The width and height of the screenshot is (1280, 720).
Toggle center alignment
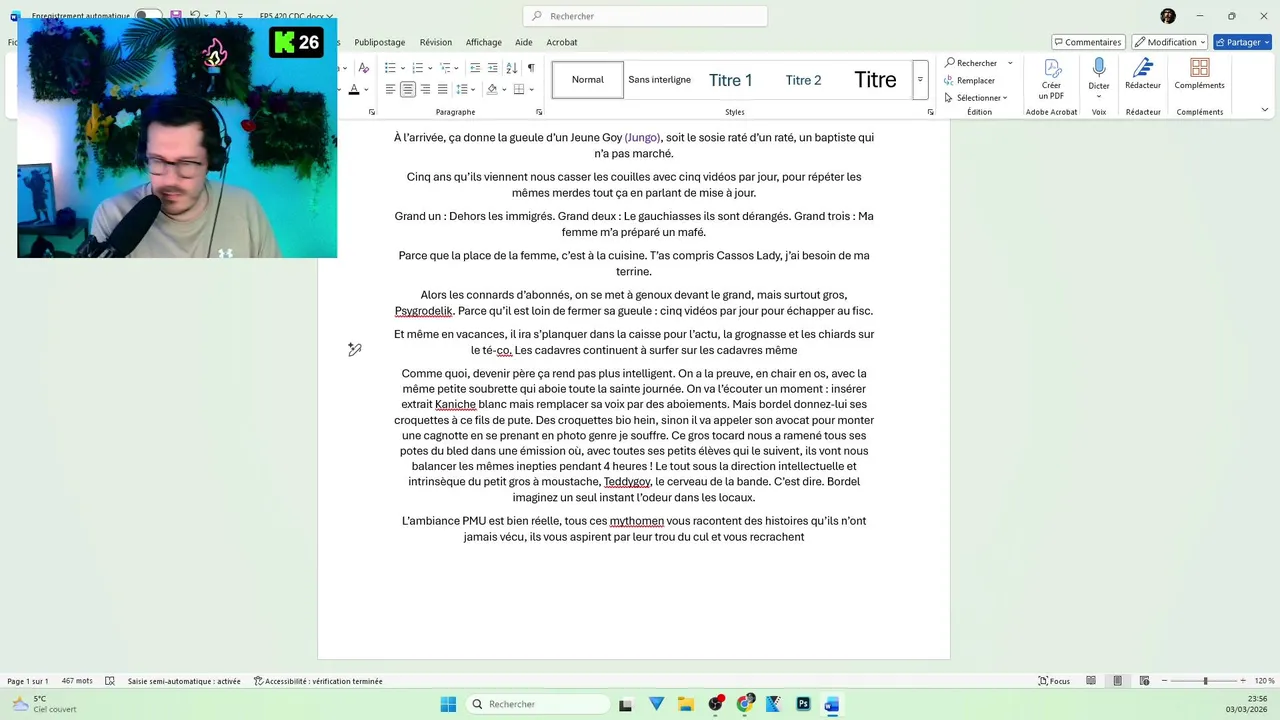[407, 89]
